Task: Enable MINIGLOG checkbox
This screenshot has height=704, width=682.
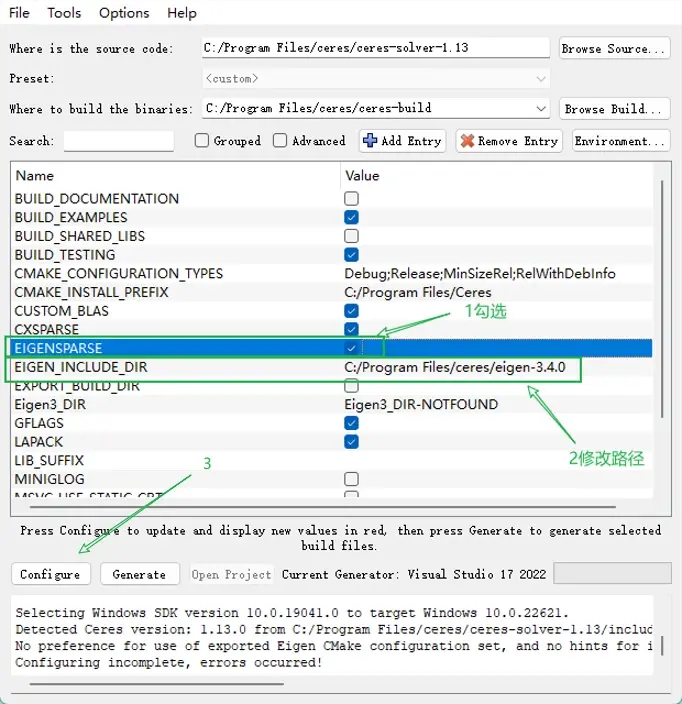Action: [351, 479]
